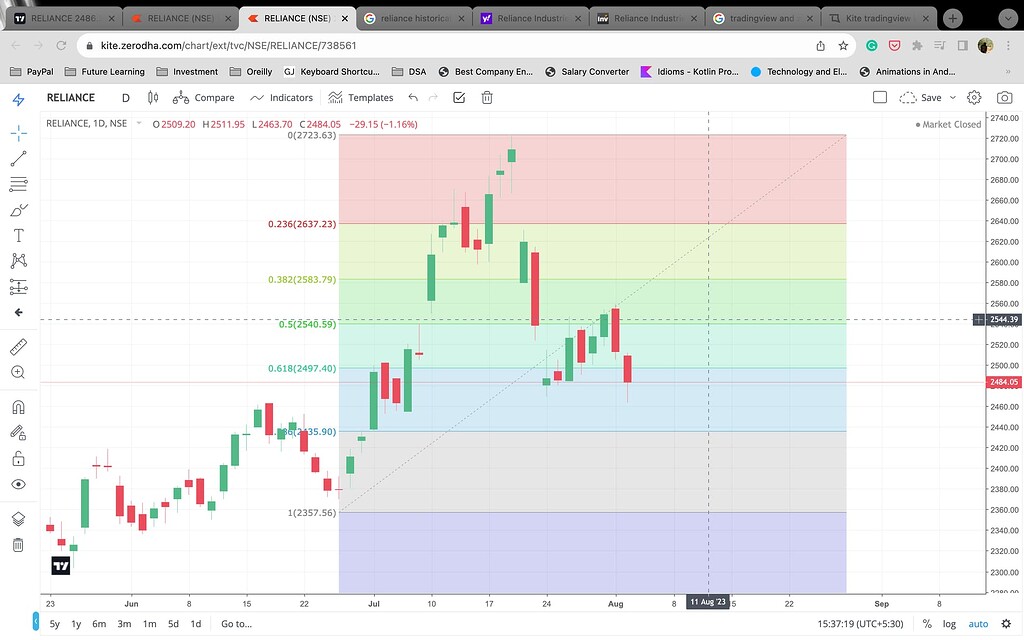
Task: Click the Indicators button
Action: 281,97
